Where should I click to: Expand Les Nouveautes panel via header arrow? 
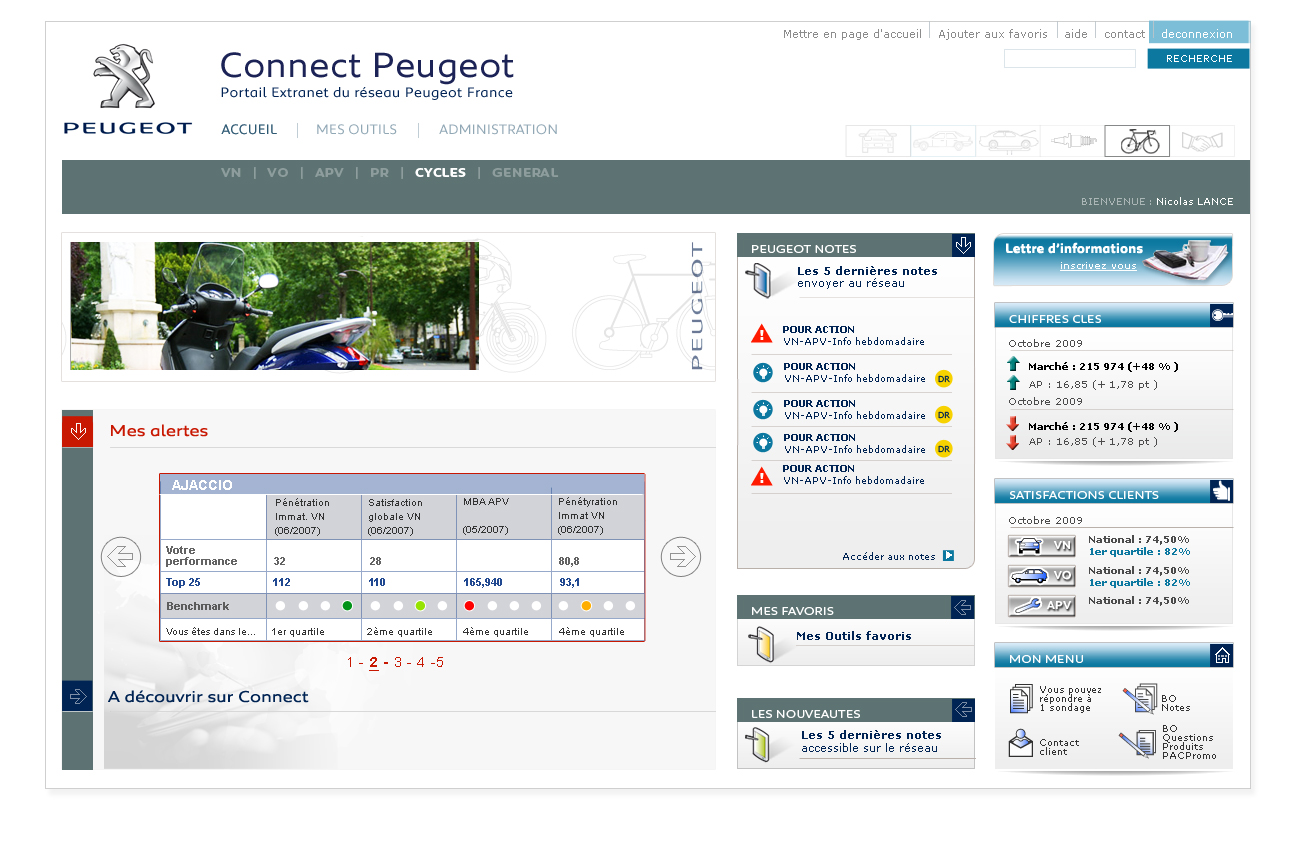point(963,710)
